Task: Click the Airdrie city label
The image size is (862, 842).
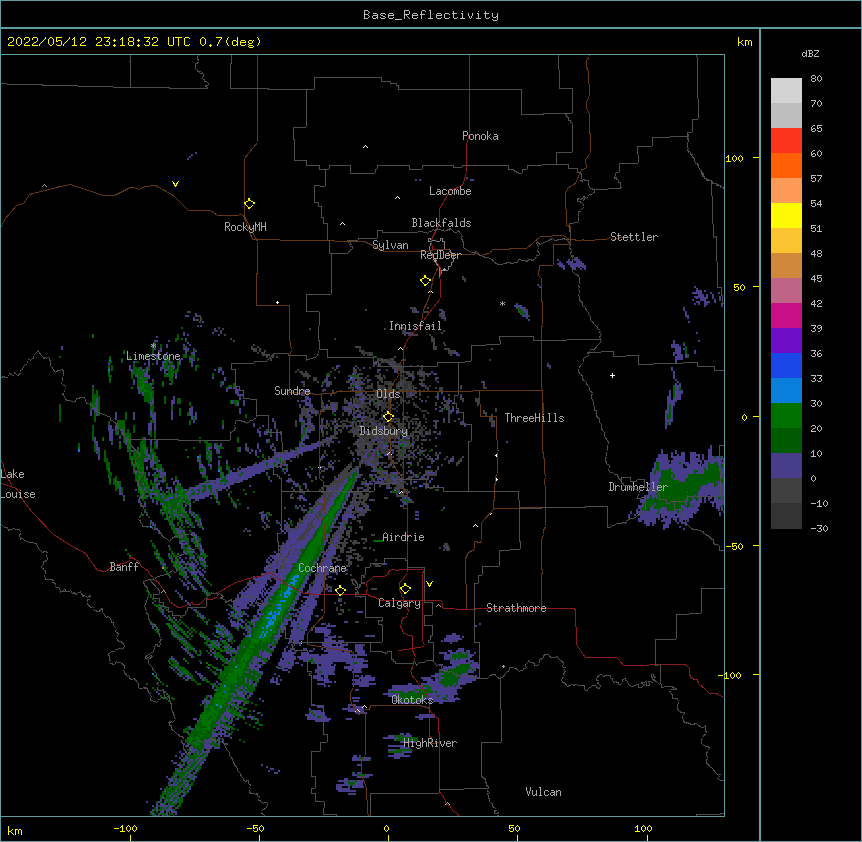Action: (404, 537)
